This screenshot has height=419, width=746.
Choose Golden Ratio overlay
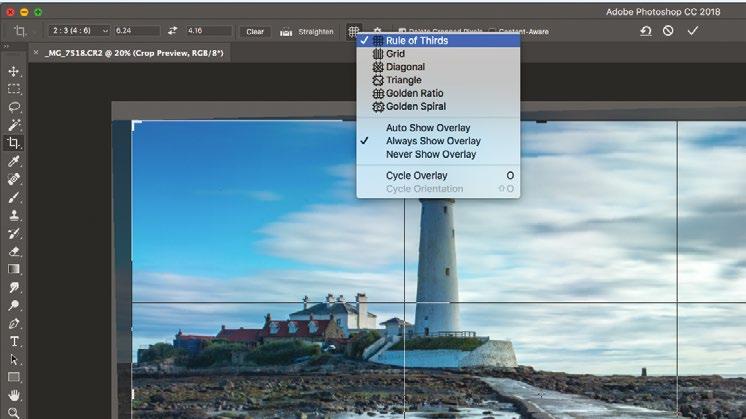click(438, 94)
